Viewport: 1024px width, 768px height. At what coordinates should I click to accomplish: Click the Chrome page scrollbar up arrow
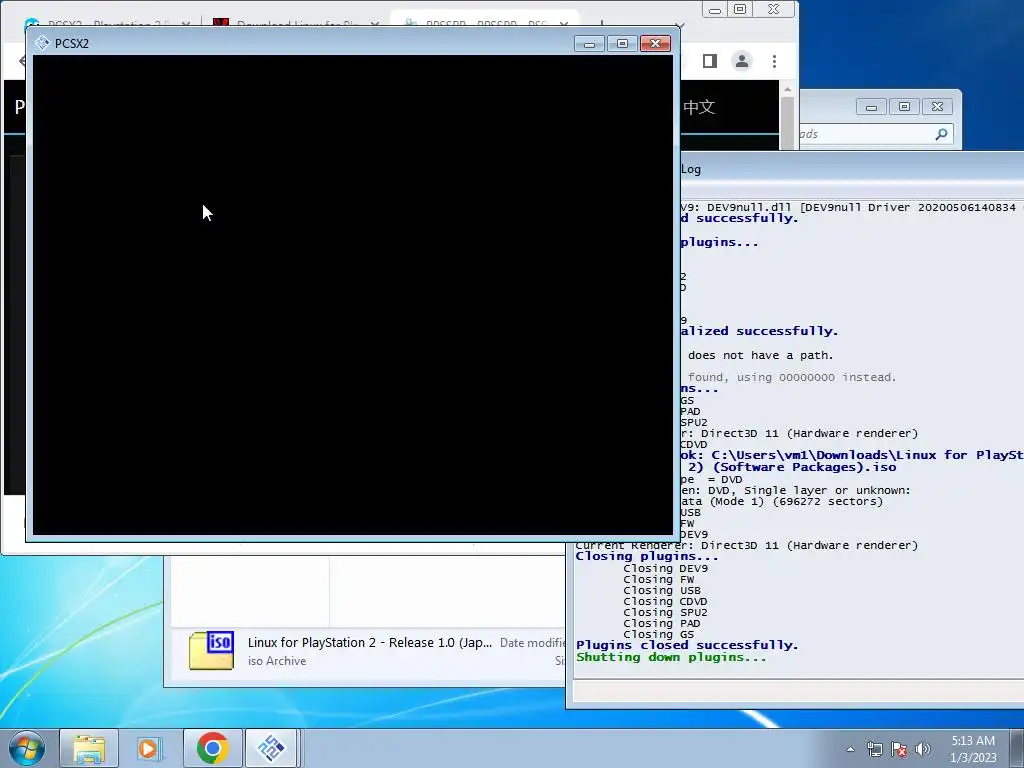(x=787, y=89)
